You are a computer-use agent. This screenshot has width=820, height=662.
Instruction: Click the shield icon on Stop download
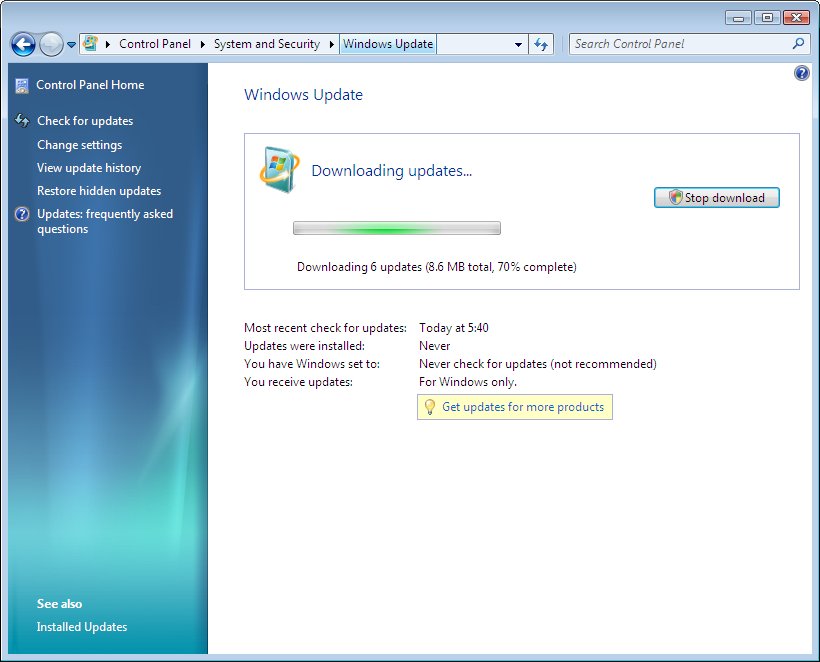[676, 197]
